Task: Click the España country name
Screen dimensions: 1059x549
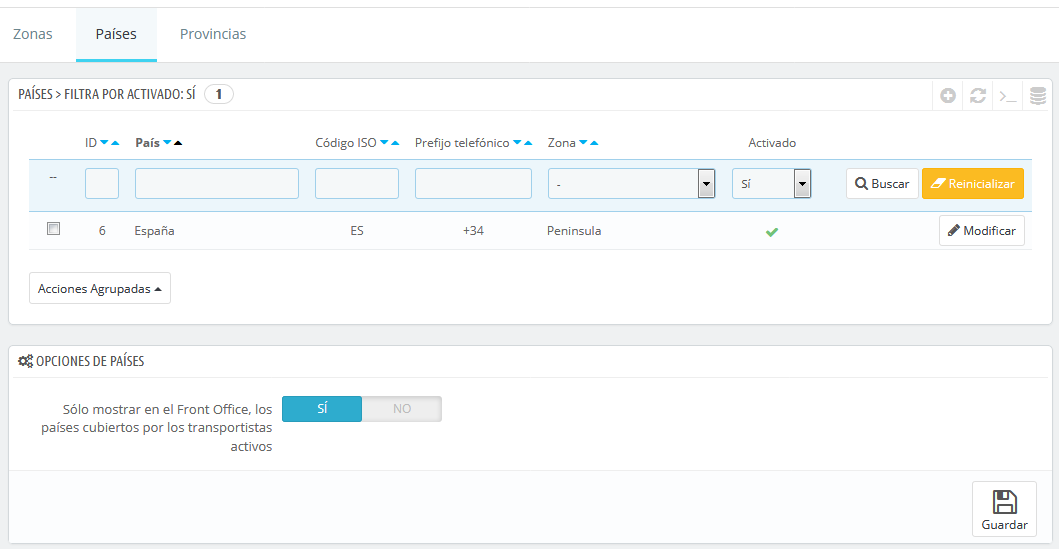Action: pos(155,231)
